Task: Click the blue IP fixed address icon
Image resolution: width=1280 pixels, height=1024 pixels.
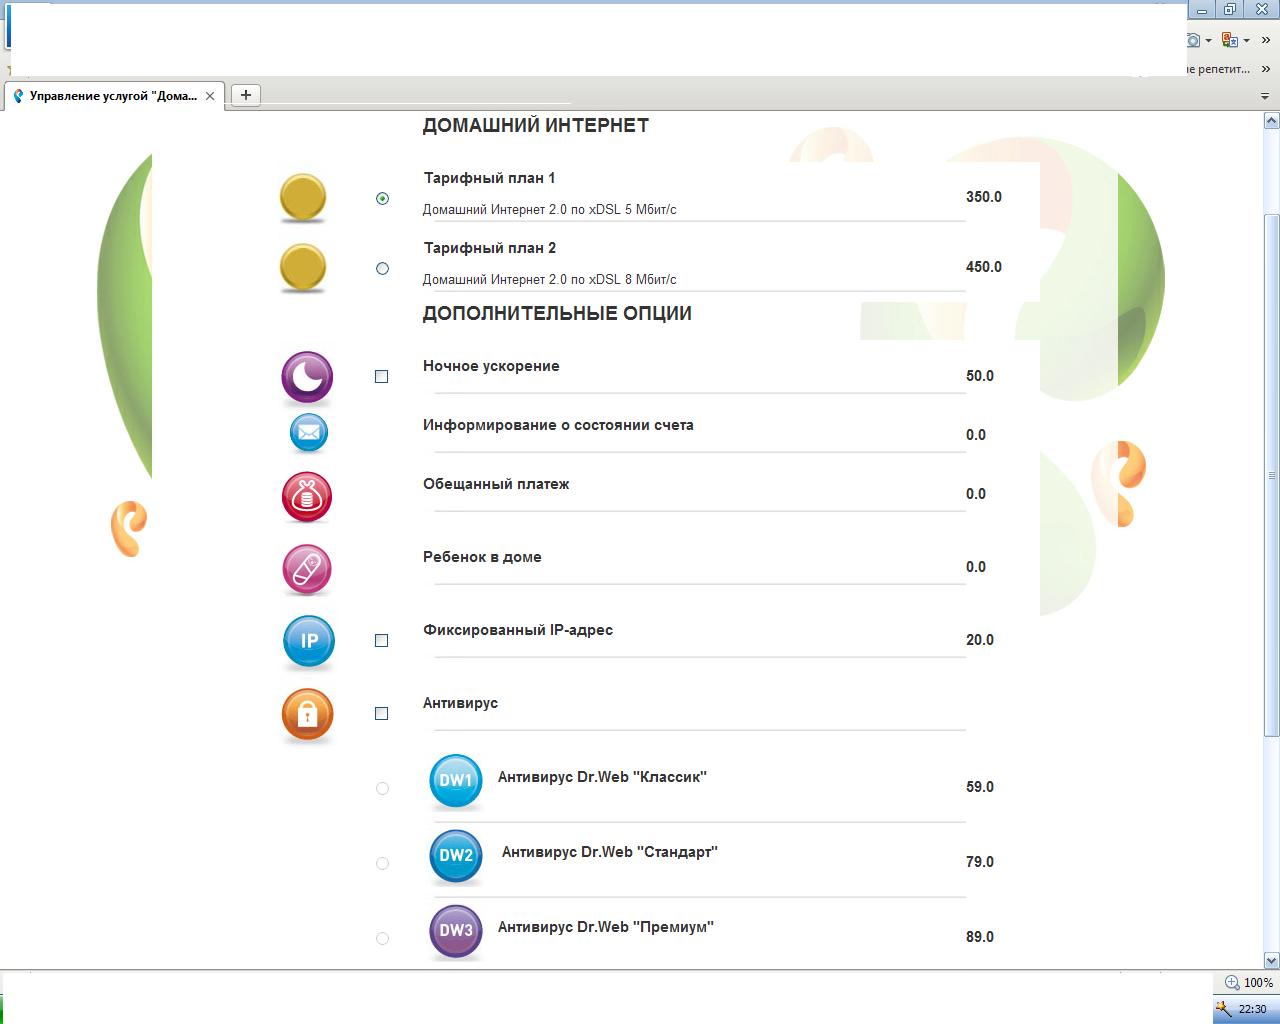Action: (308, 641)
